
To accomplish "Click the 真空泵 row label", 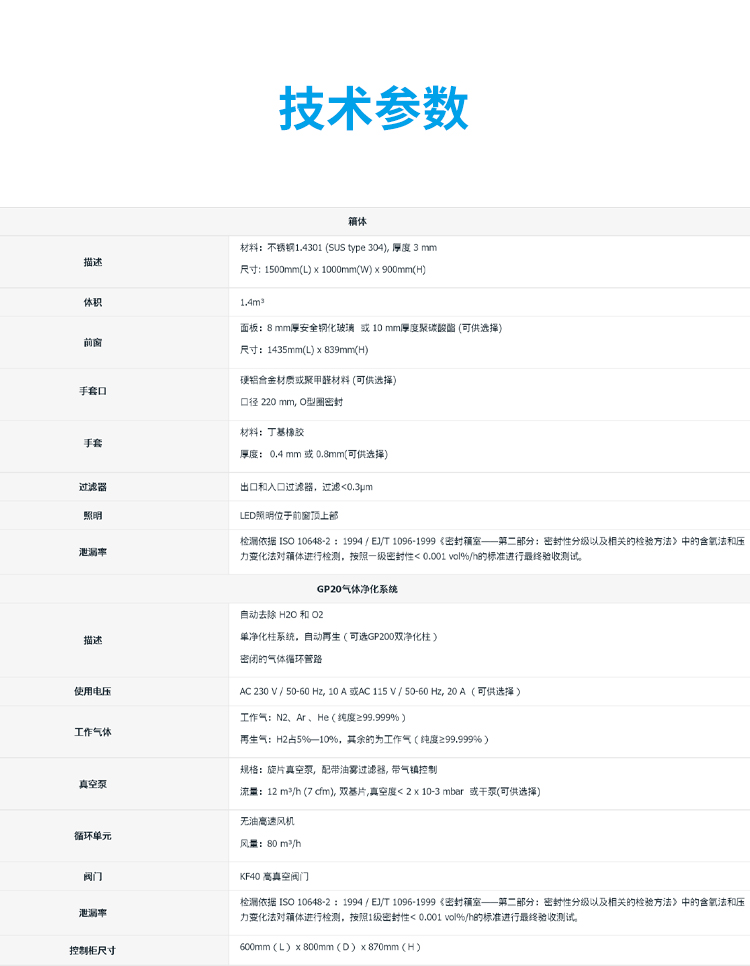I will coord(93,784).
